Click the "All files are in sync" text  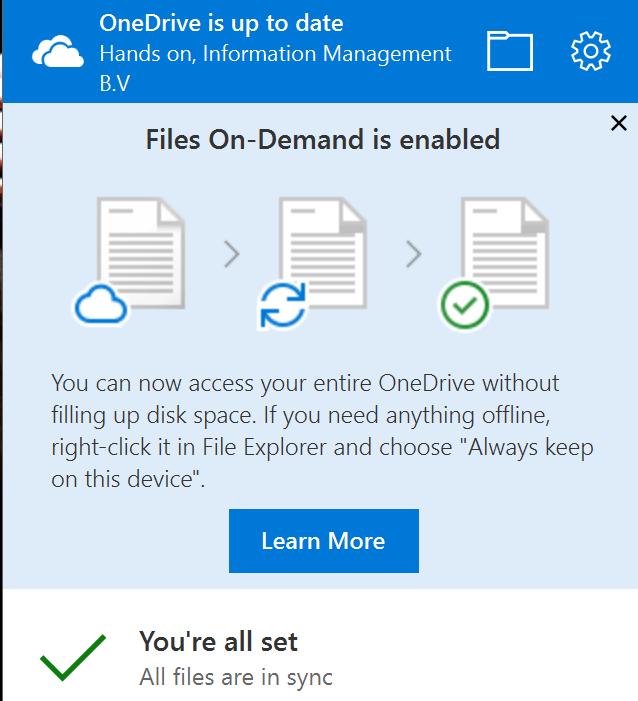point(236,677)
